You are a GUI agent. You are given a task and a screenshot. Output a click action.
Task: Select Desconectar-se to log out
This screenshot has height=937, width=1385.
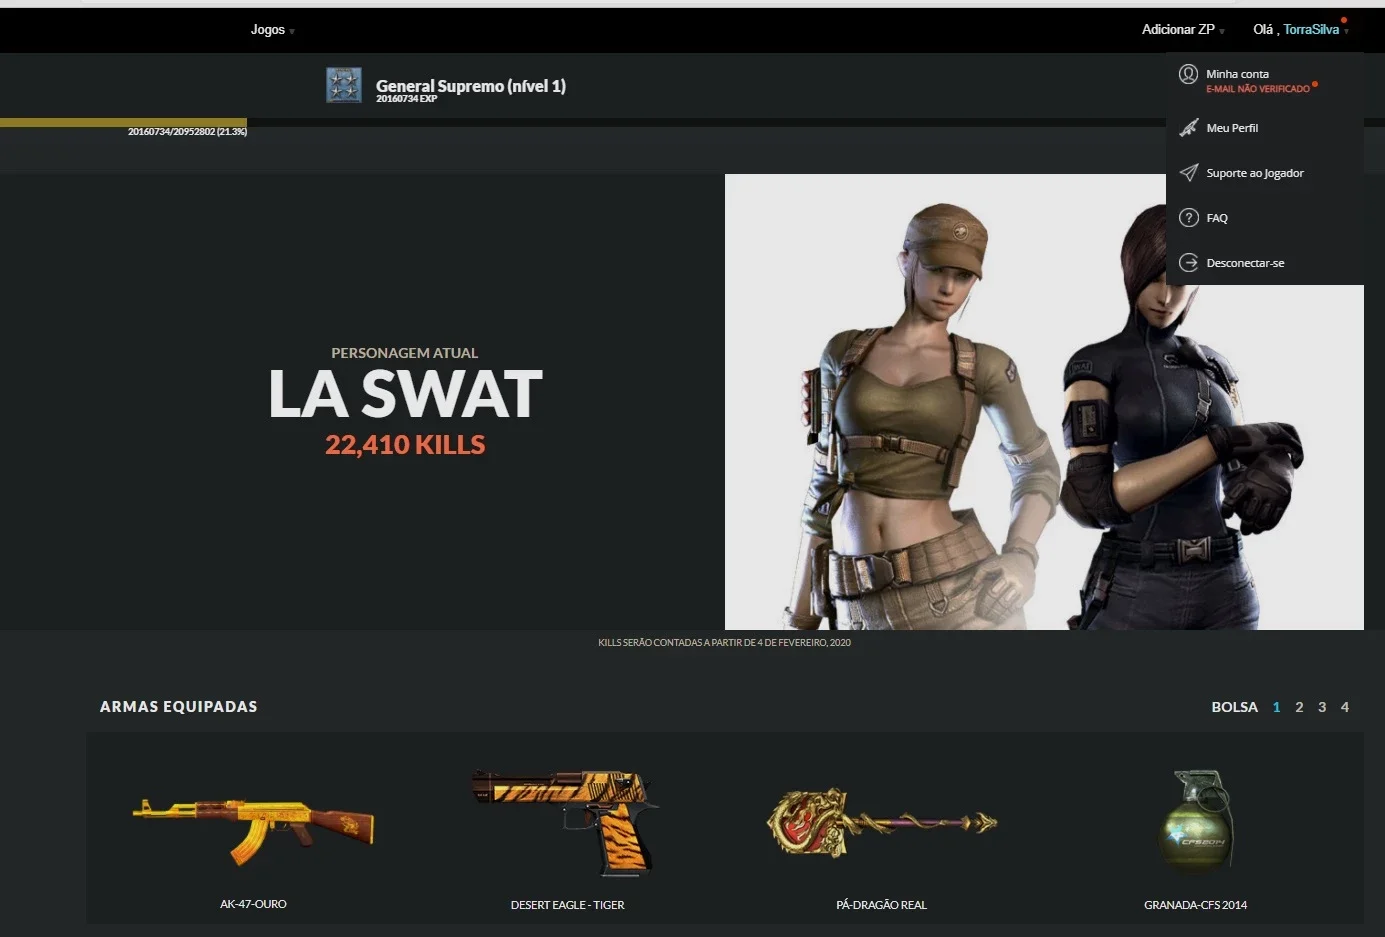tap(1245, 263)
